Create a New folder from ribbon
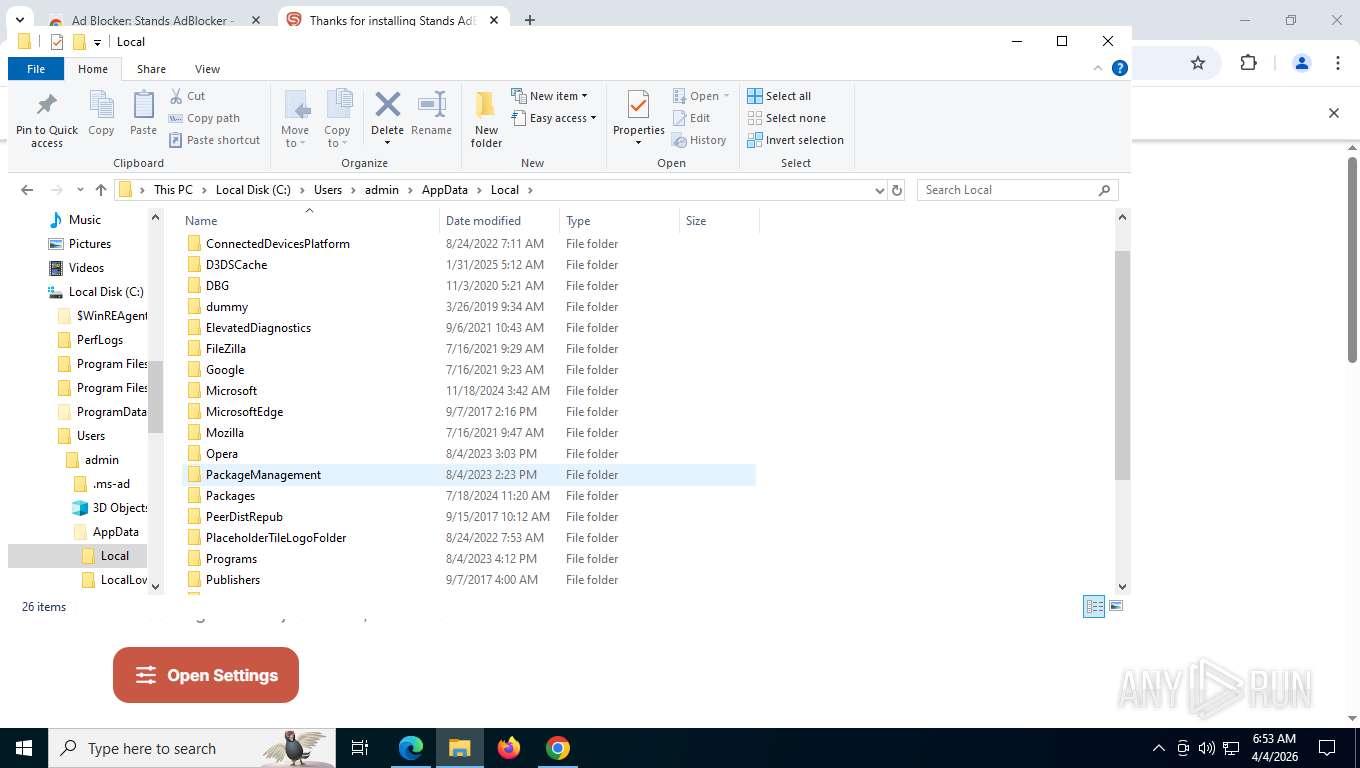 (x=486, y=119)
